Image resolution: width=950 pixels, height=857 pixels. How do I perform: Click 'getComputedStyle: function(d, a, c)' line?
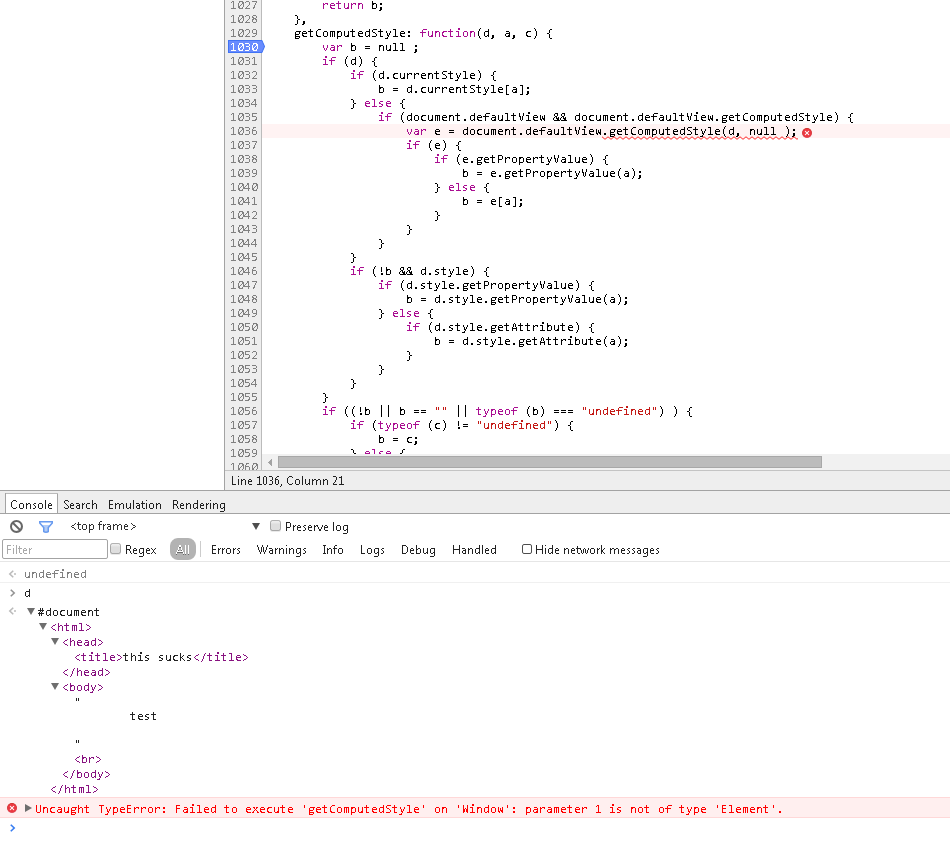(423, 33)
